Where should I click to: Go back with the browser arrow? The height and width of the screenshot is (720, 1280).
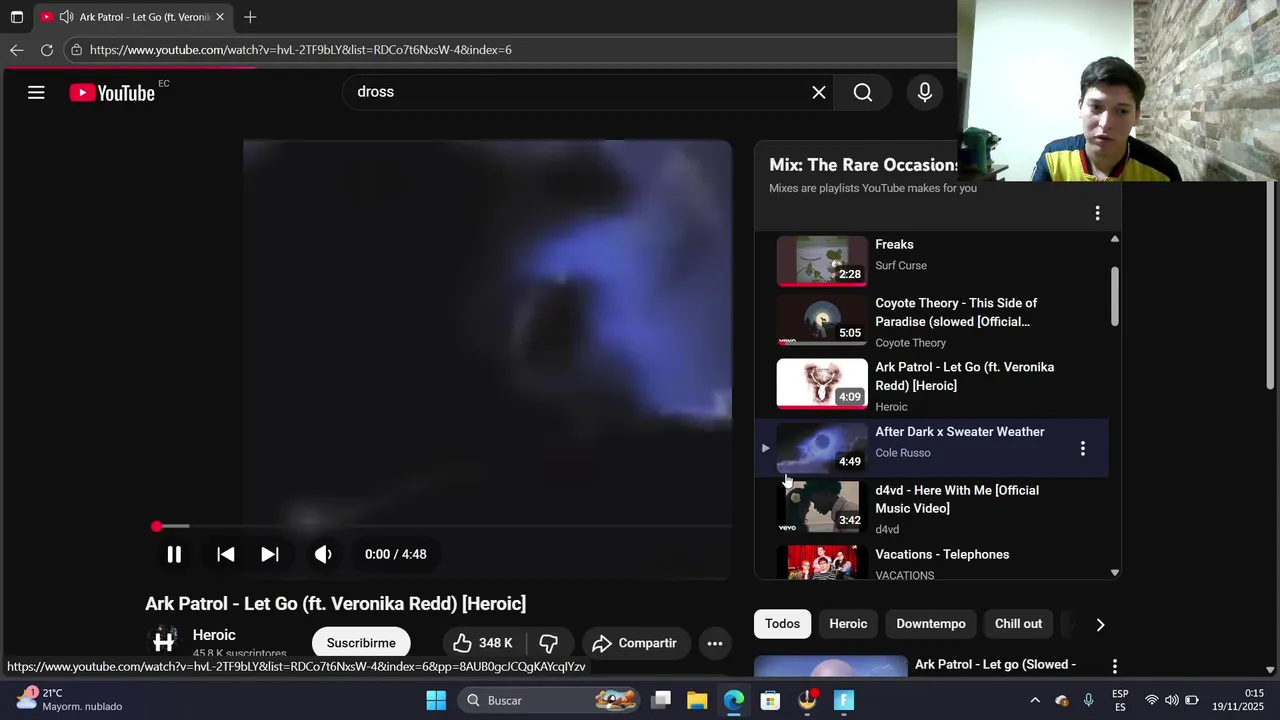pyautogui.click(x=17, y=50)
